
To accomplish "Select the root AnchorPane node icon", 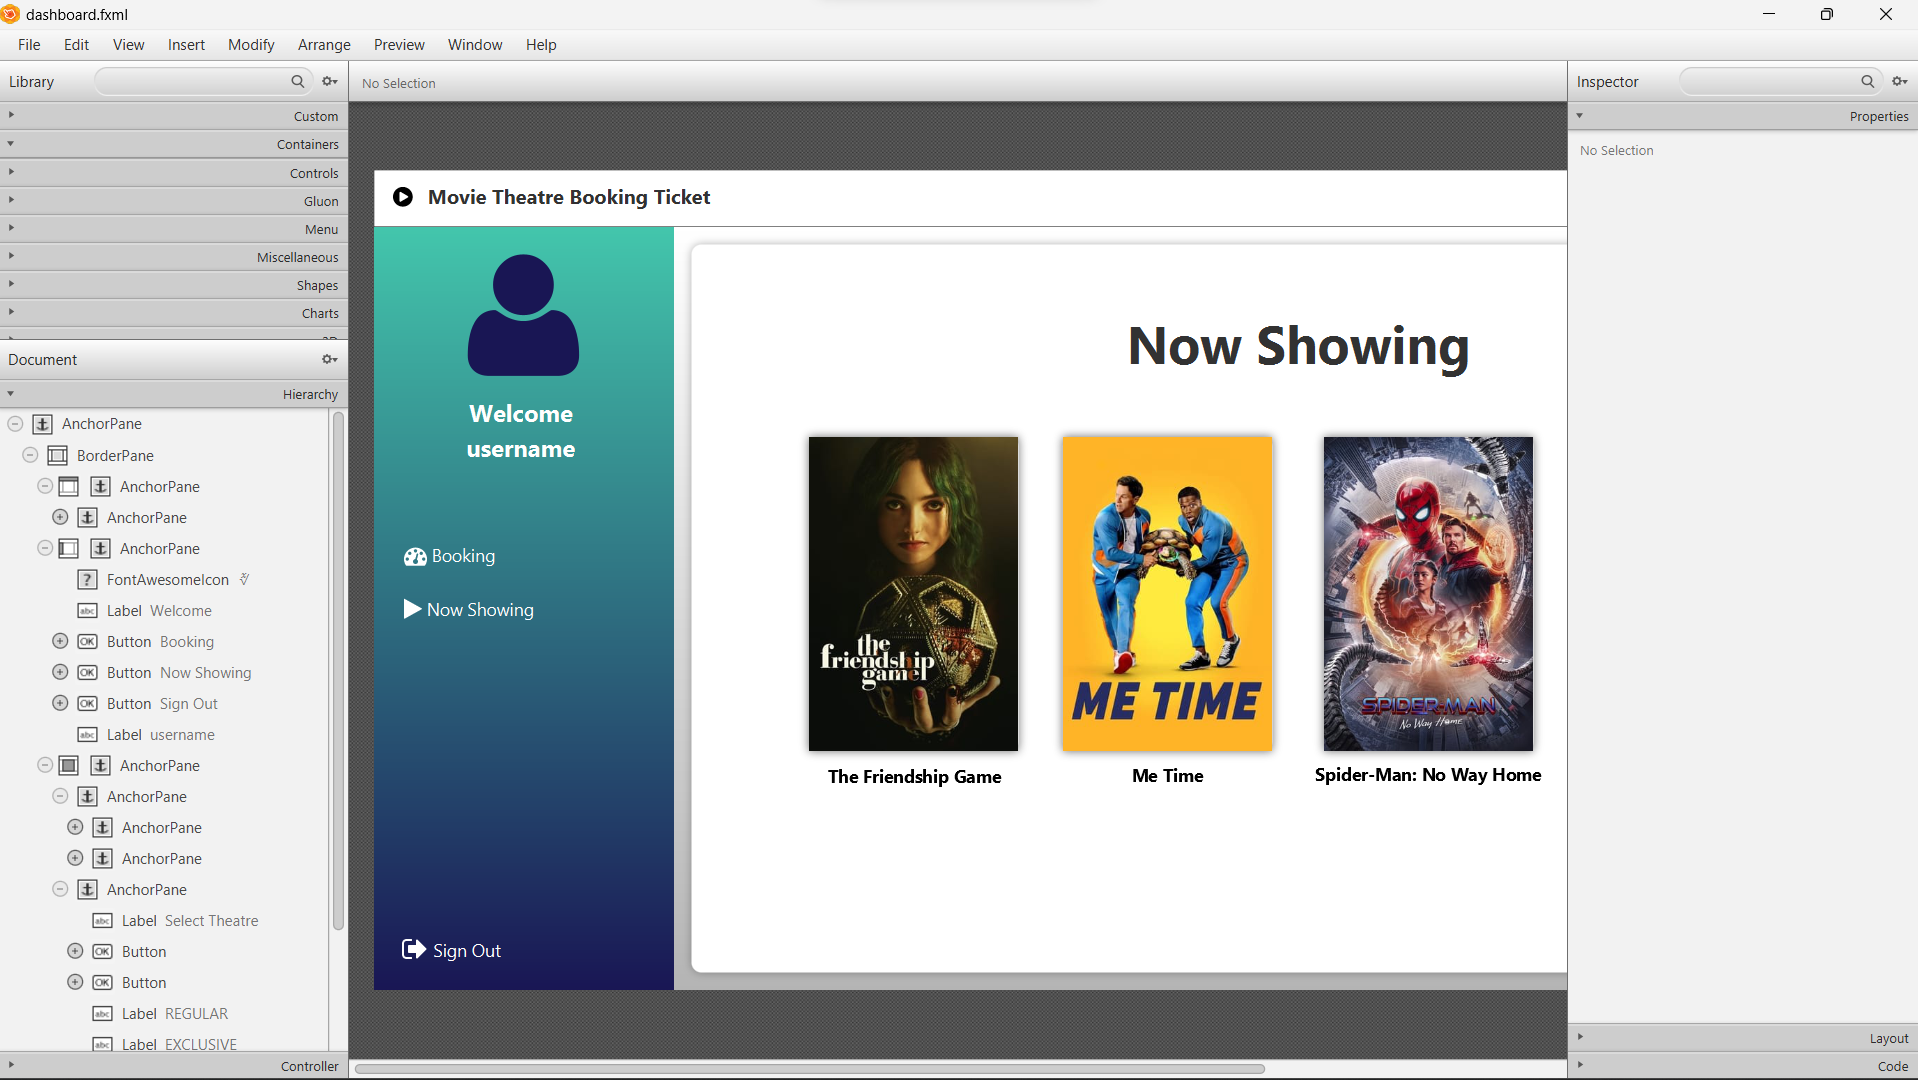I will pyautogui.click(x=42, y=424).
